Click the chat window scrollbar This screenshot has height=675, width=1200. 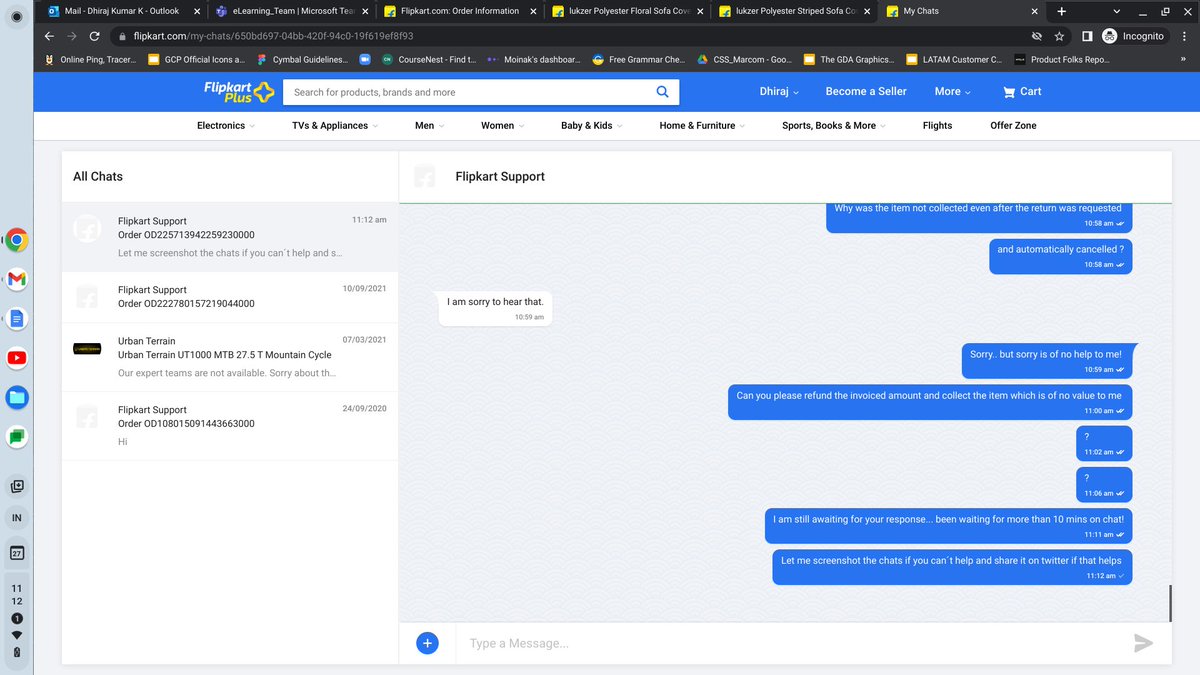click(x=1169, y=602)
